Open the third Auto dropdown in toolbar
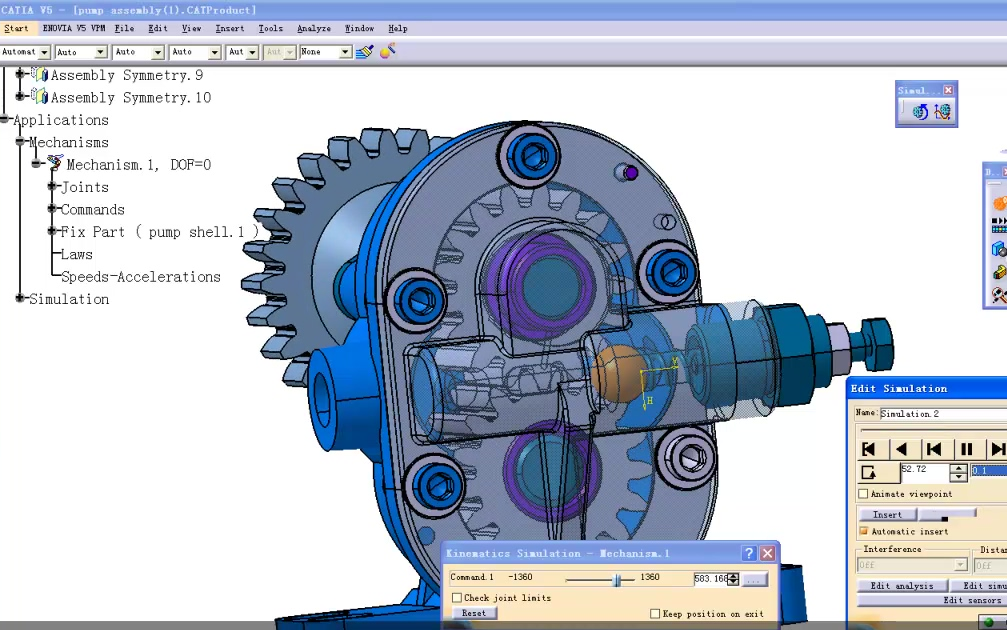The width and height of the screenshot is (1007, 630). click(x=157, y=52)
